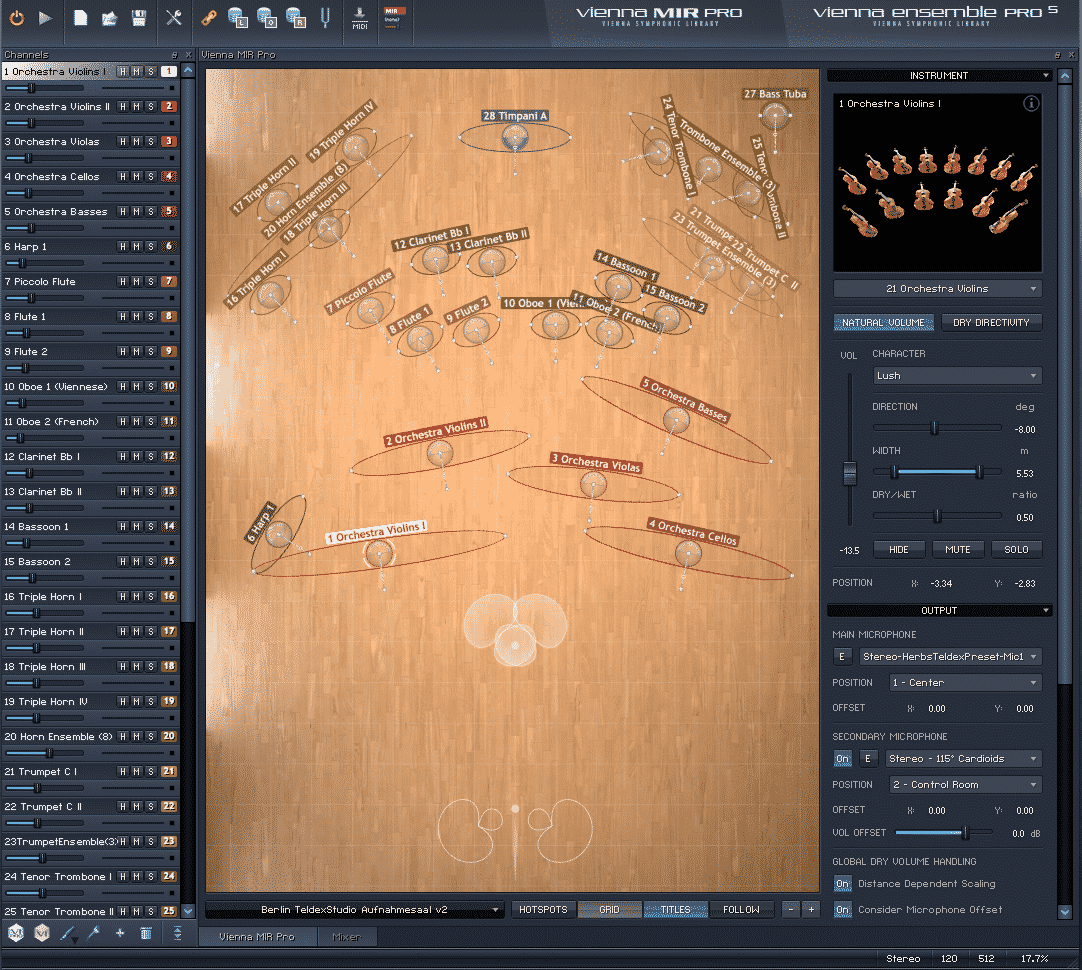Viewport: 1082px width, 970px height.
Task: Open main microphone preset dropdown
Action: tap(950, 657)
